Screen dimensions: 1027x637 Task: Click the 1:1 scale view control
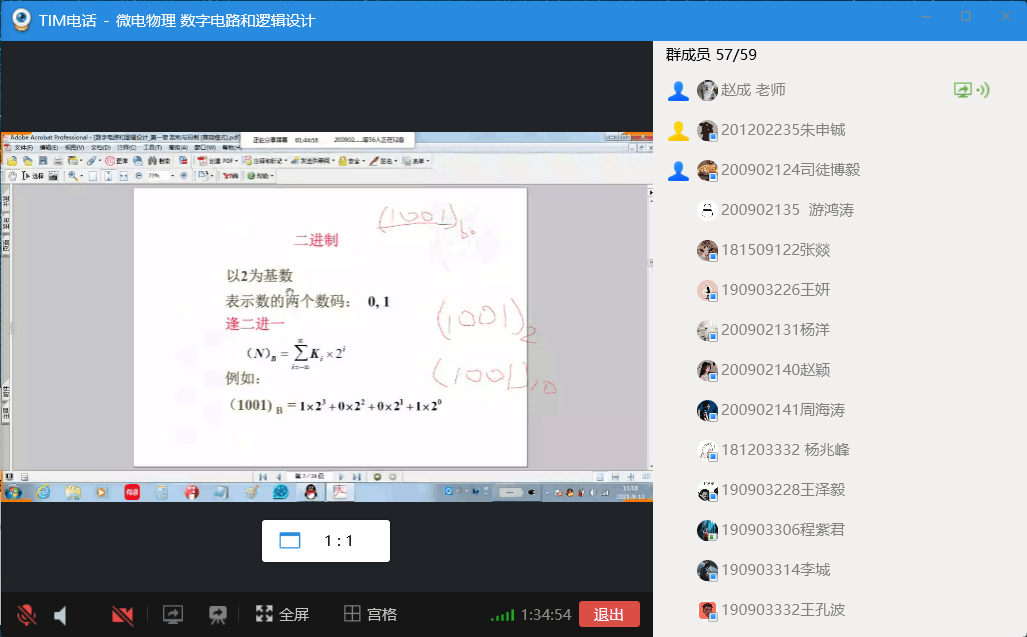tap(325, 541)
